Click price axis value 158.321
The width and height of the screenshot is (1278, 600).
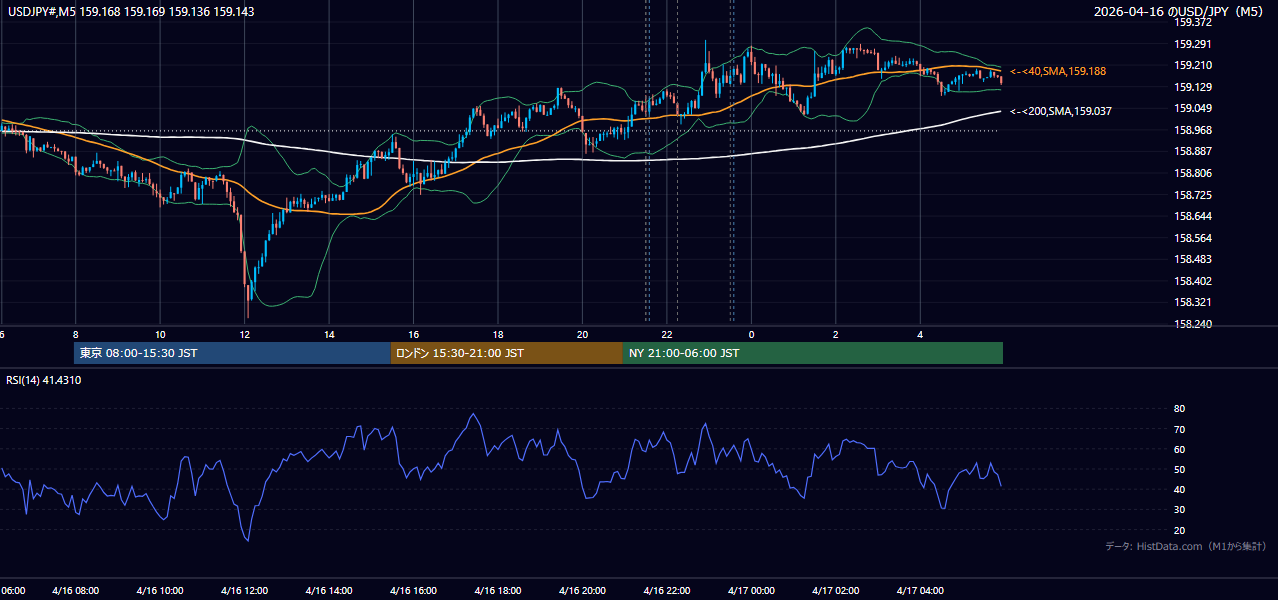tap(1192, 302)
